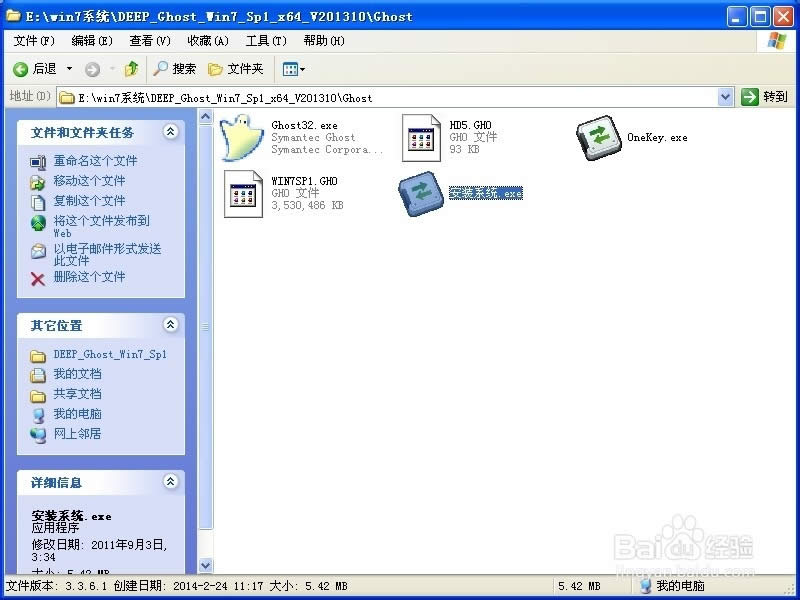Open the Ghost32.exe application icon
This screenshot has width=800, height=600.
point(240,136)
